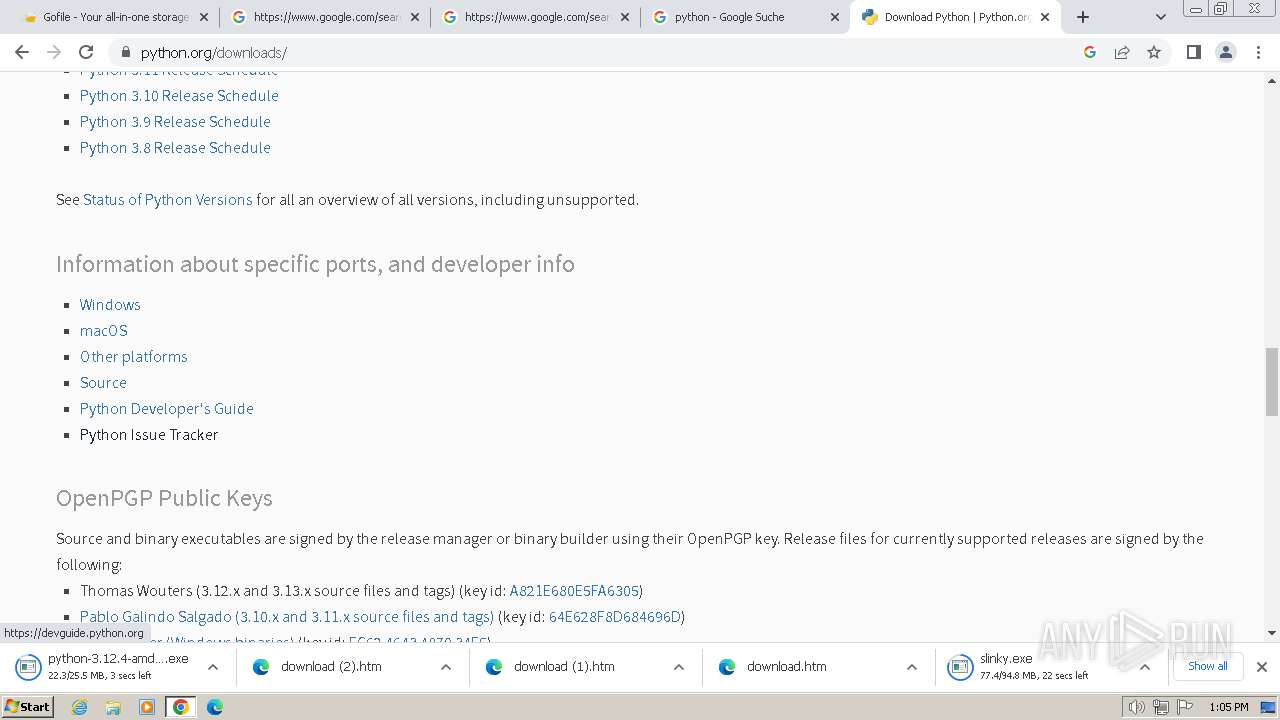
Task: Open Python Developer's Guide link
Action: 167,409
